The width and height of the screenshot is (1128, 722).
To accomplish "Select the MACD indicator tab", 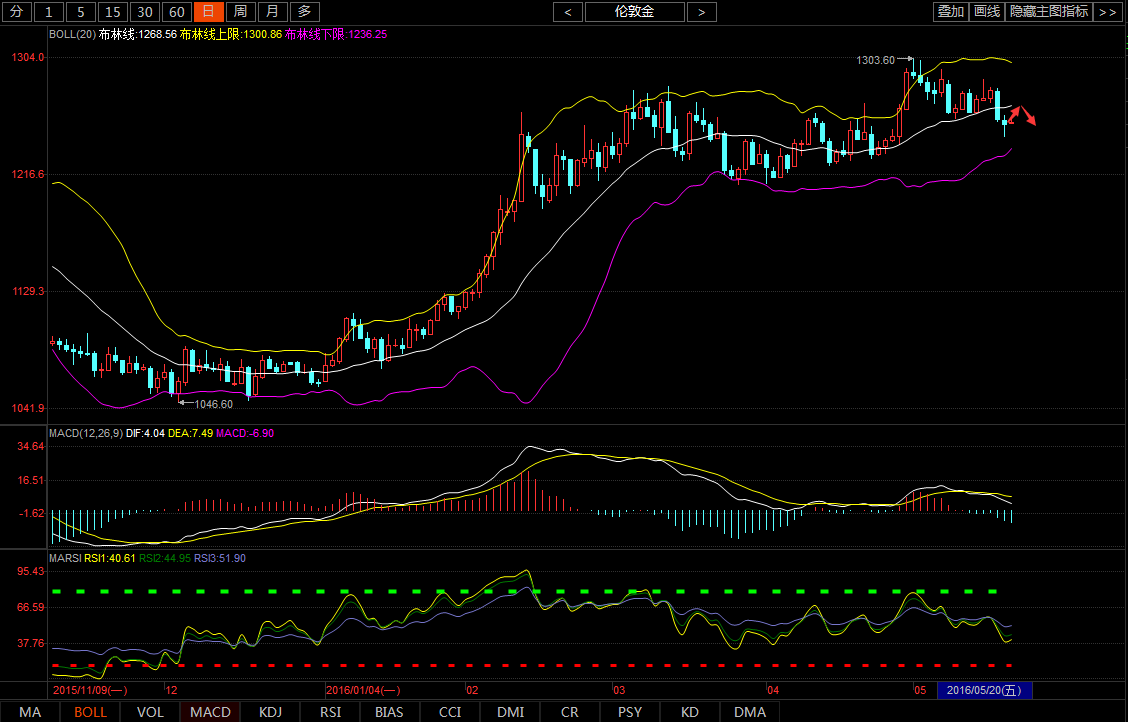I will pos(210,712).
